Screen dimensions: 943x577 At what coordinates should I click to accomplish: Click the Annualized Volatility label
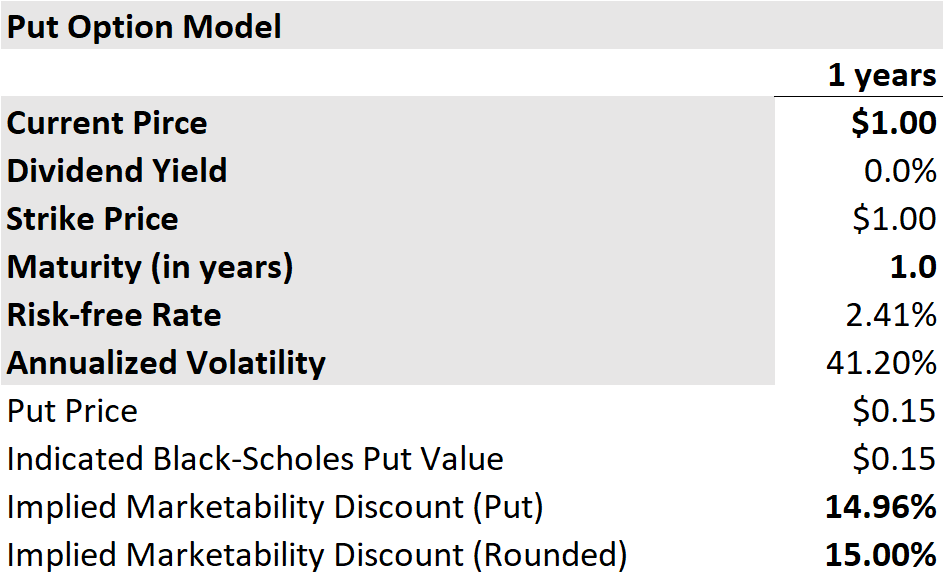coord(166,363)
